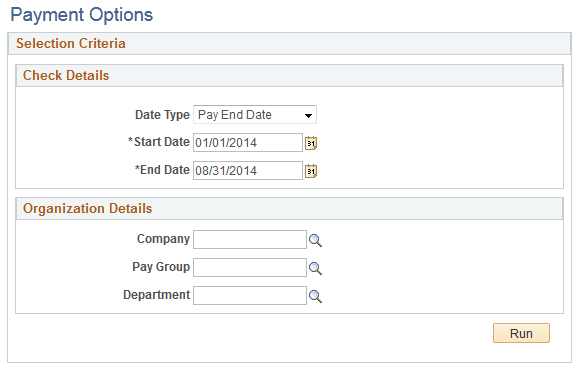The height and width of the screenshot is (368, 578).
Task: Click the Run button
Action: 521,333
